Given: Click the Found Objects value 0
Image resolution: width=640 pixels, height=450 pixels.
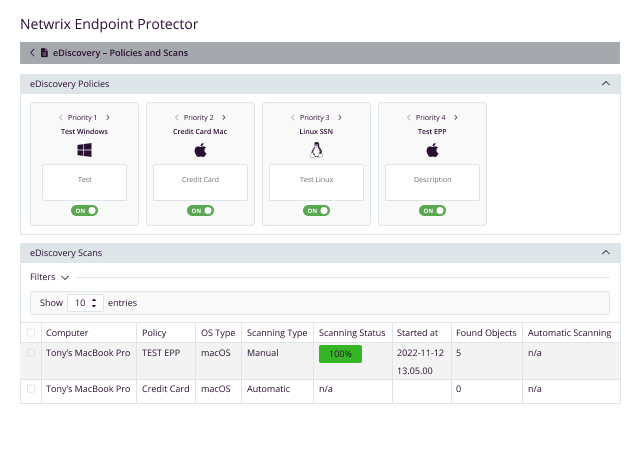Looking at the screenshot, I should point(458,389).
